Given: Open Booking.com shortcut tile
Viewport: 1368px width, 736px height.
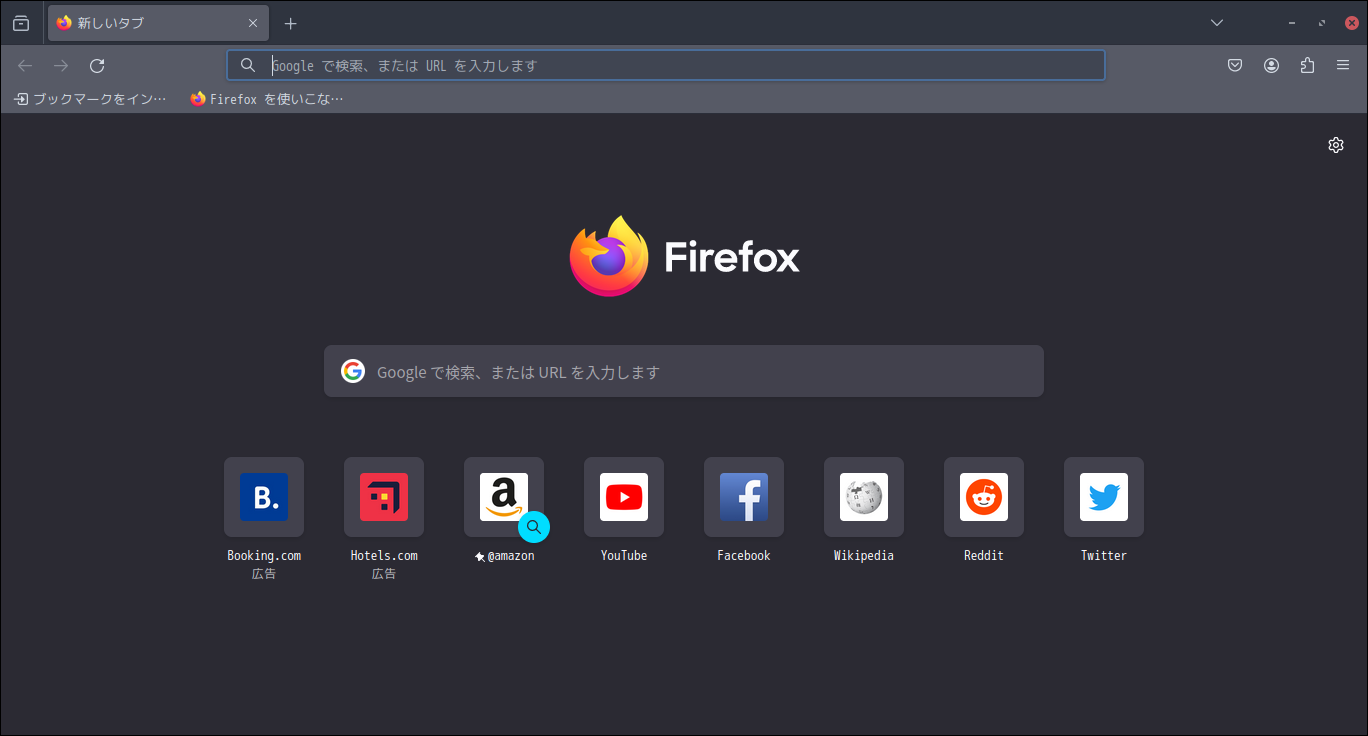Looking at the screenshot, I should coord(264,497).
